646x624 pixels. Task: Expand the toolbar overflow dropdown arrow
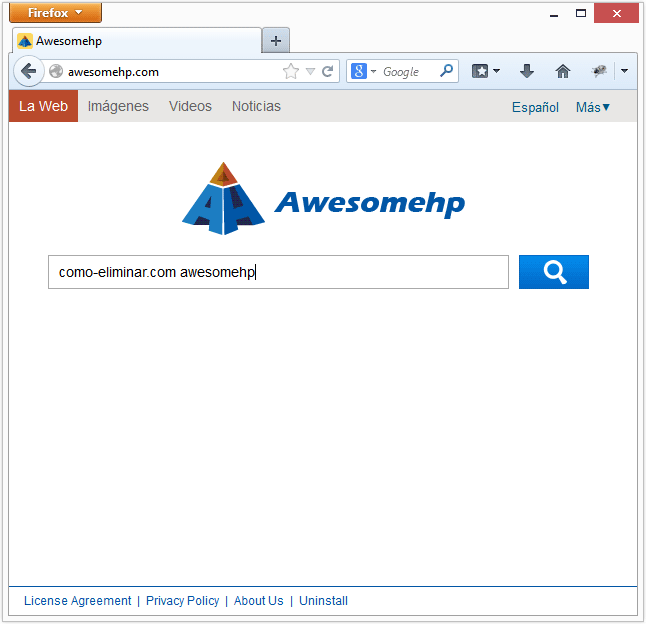click(625, 71)
